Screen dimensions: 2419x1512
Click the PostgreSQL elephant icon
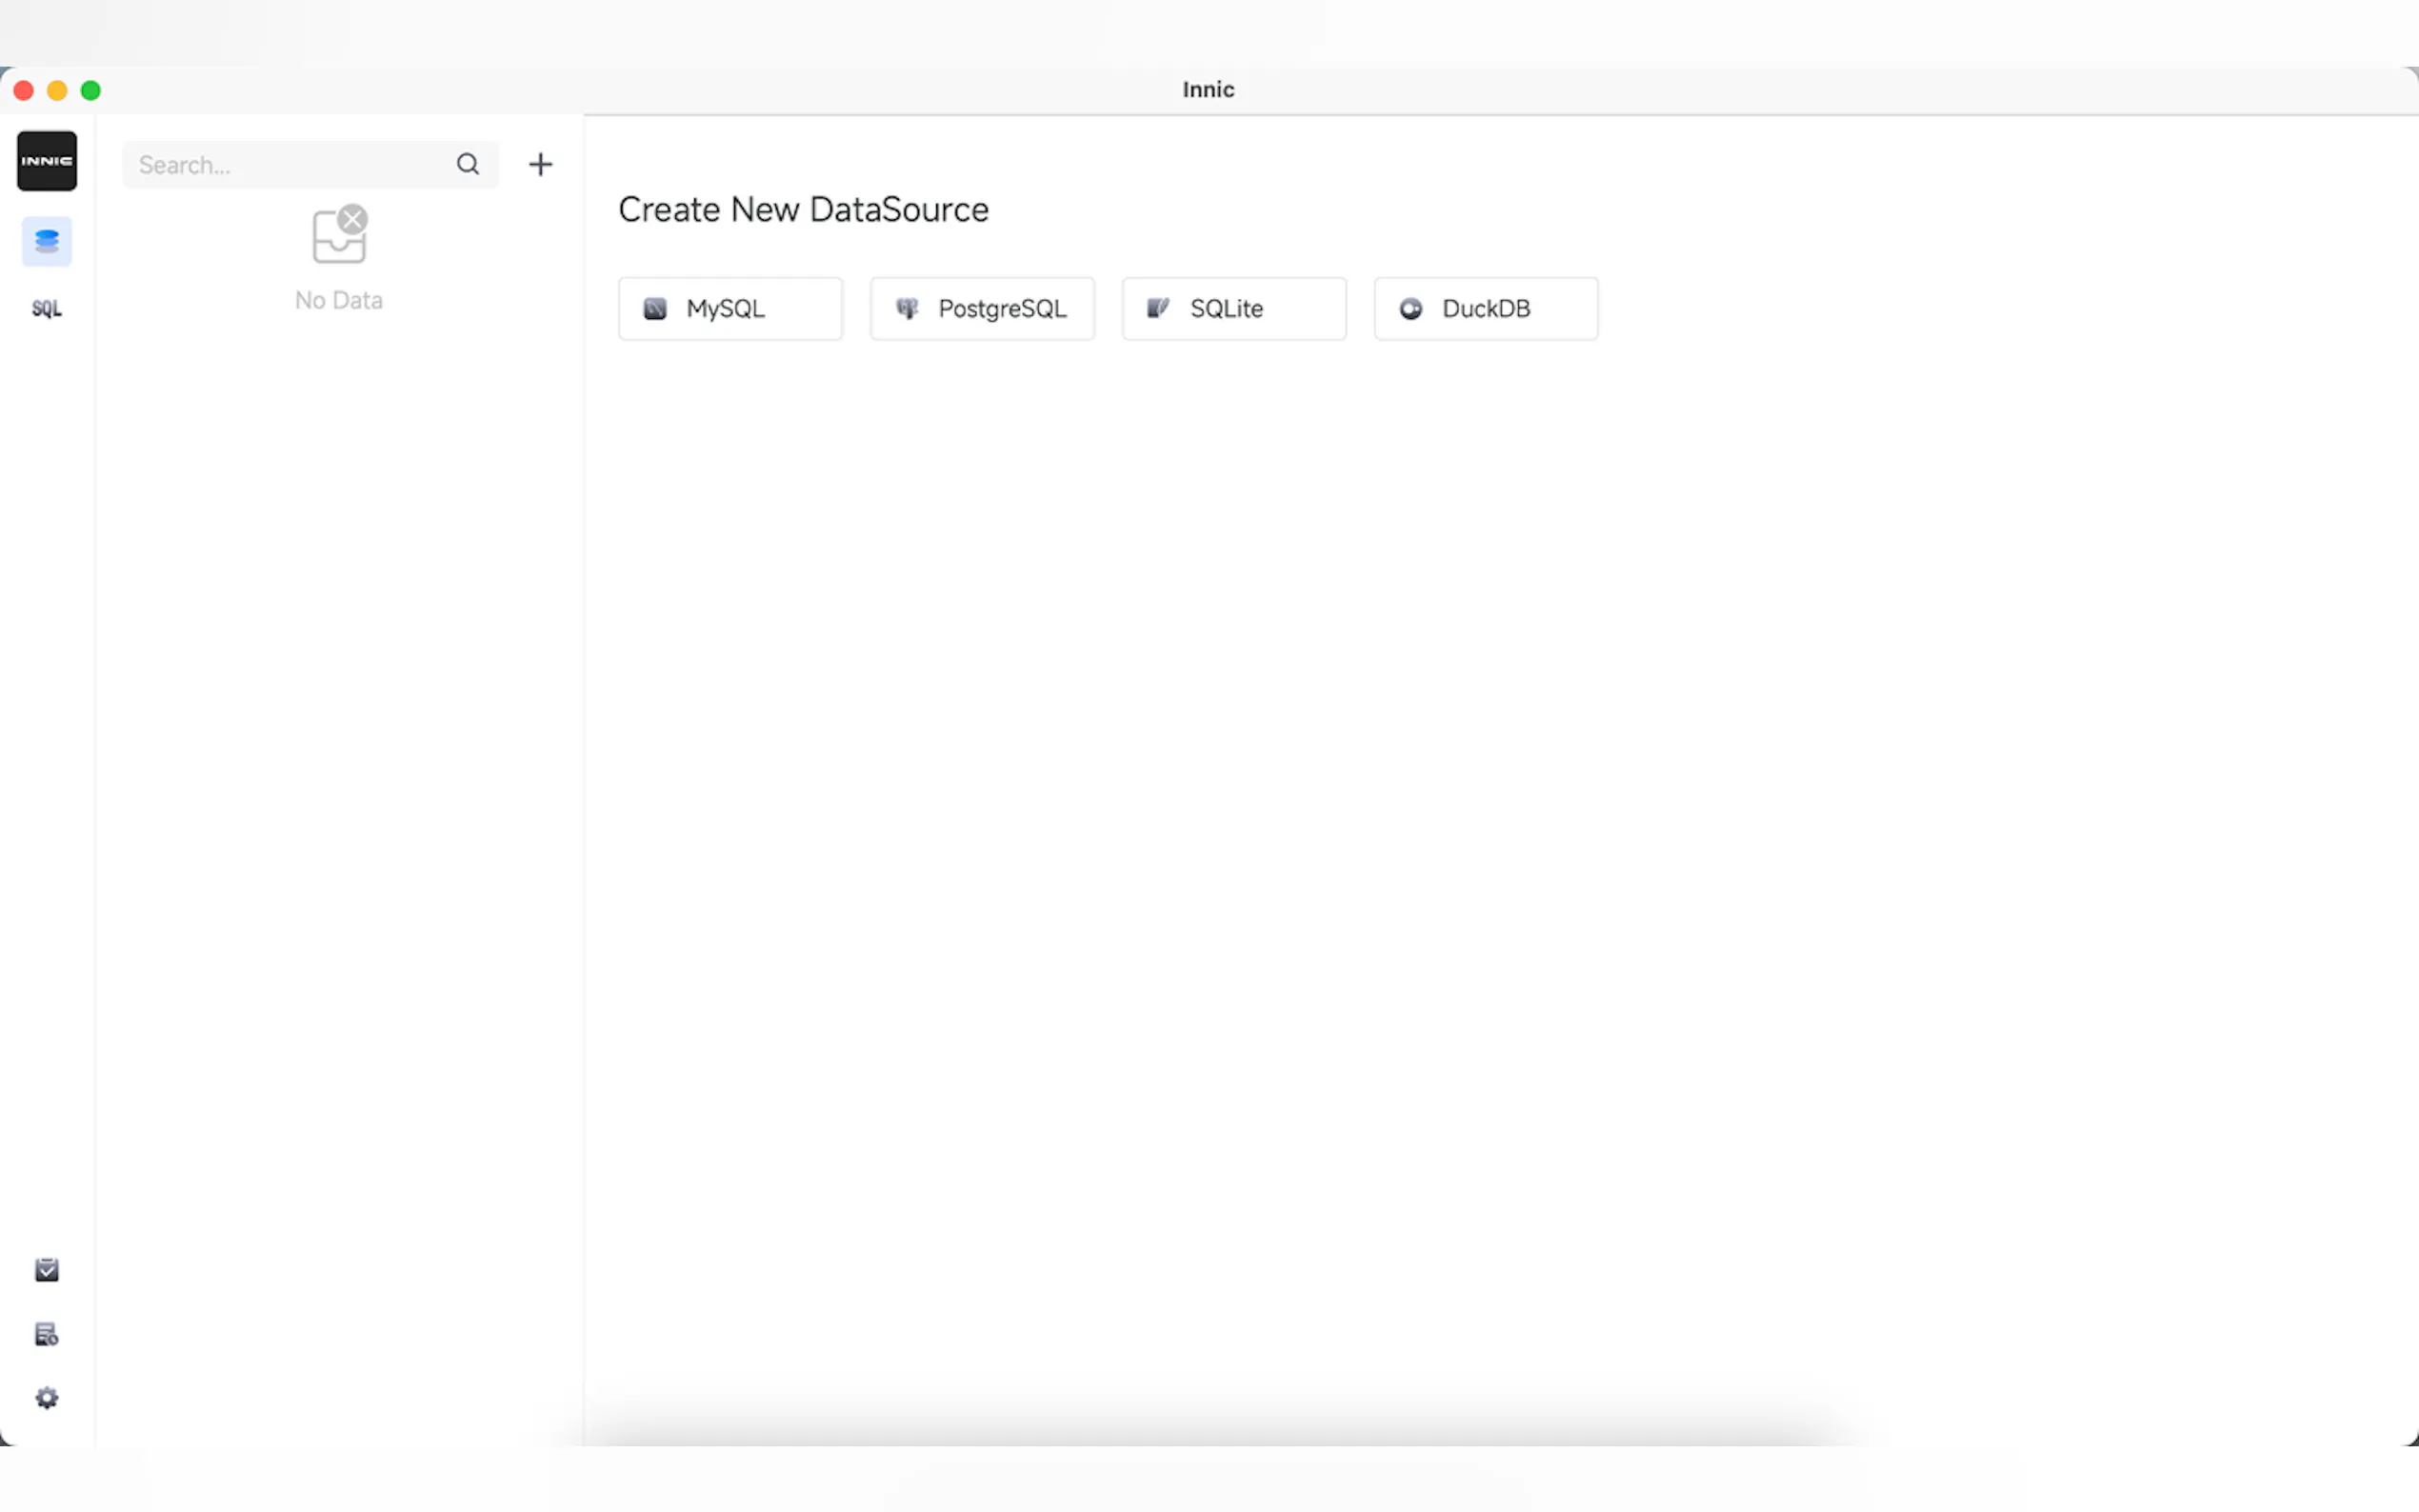pos(906,309)
